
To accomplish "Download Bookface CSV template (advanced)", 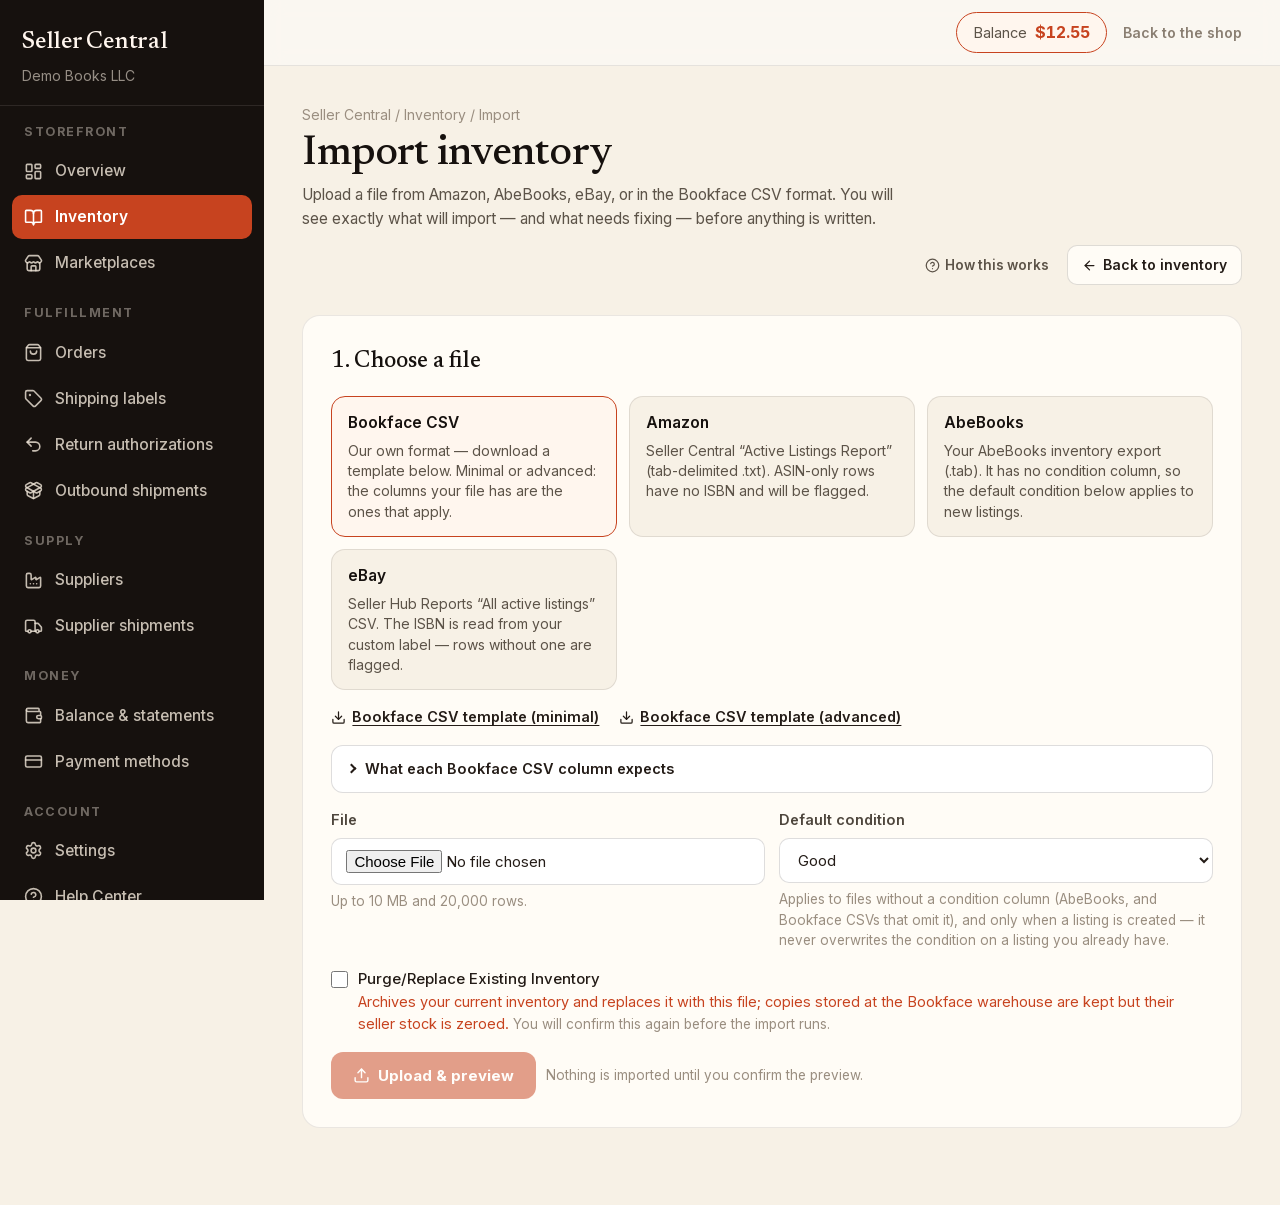I will point(770,717).
